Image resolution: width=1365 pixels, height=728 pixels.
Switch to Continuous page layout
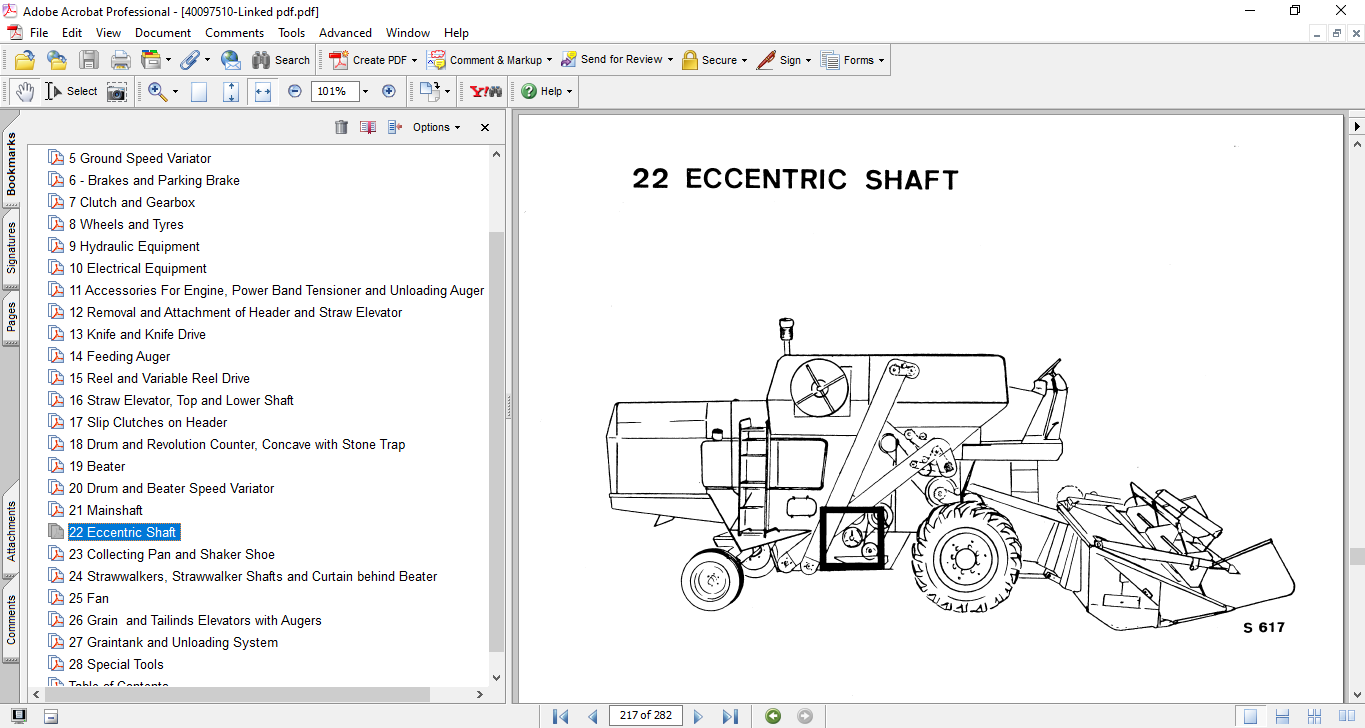1280,716
